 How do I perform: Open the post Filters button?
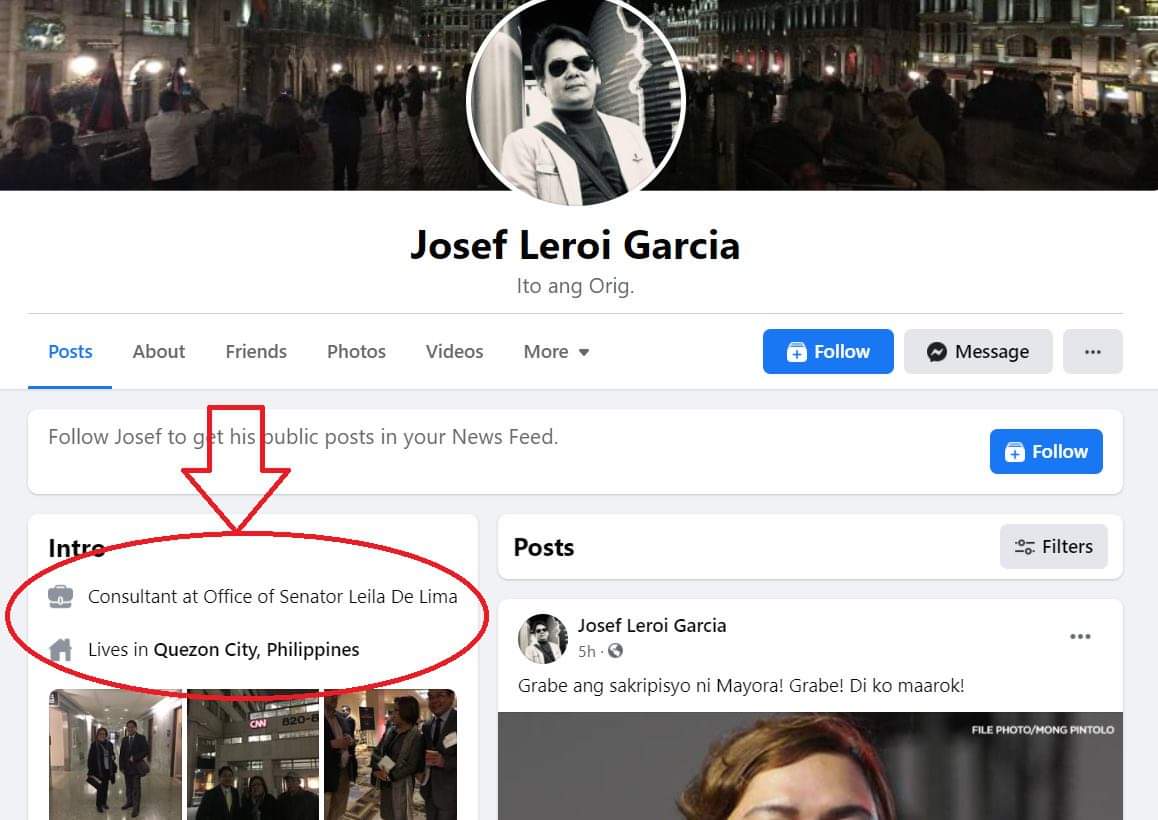click(1054, 547)
